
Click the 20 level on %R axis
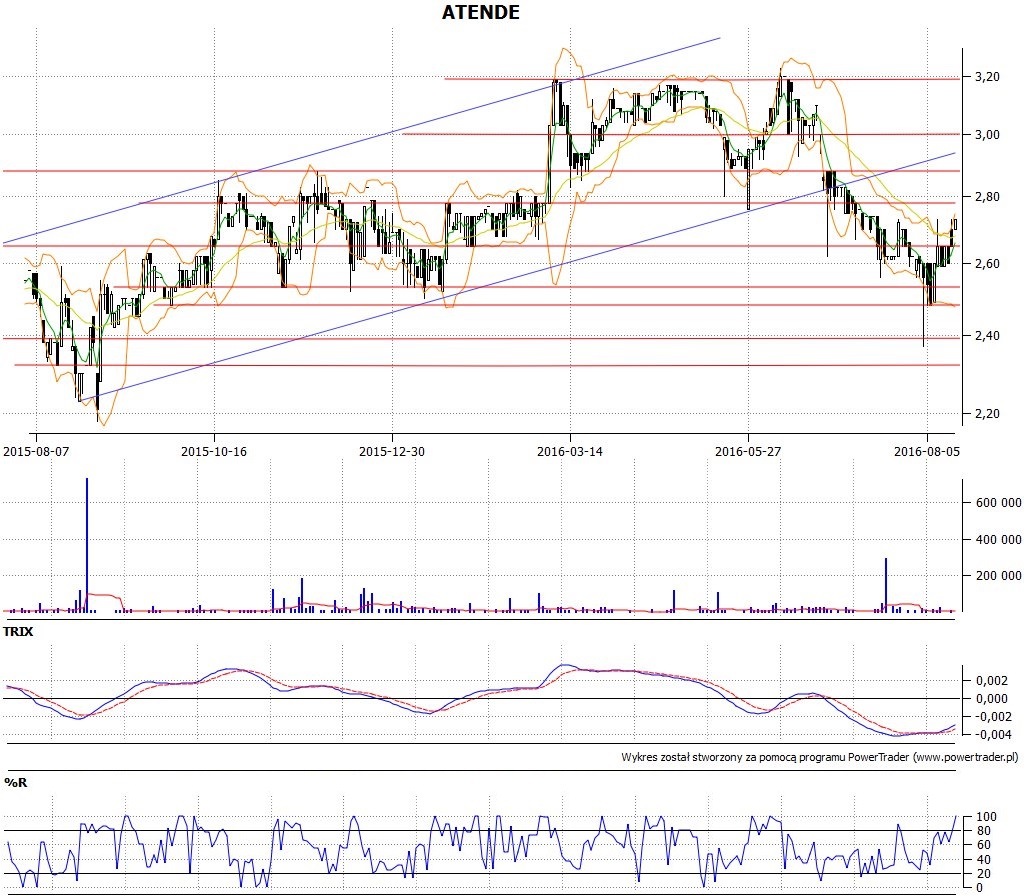tap(984, 874)
